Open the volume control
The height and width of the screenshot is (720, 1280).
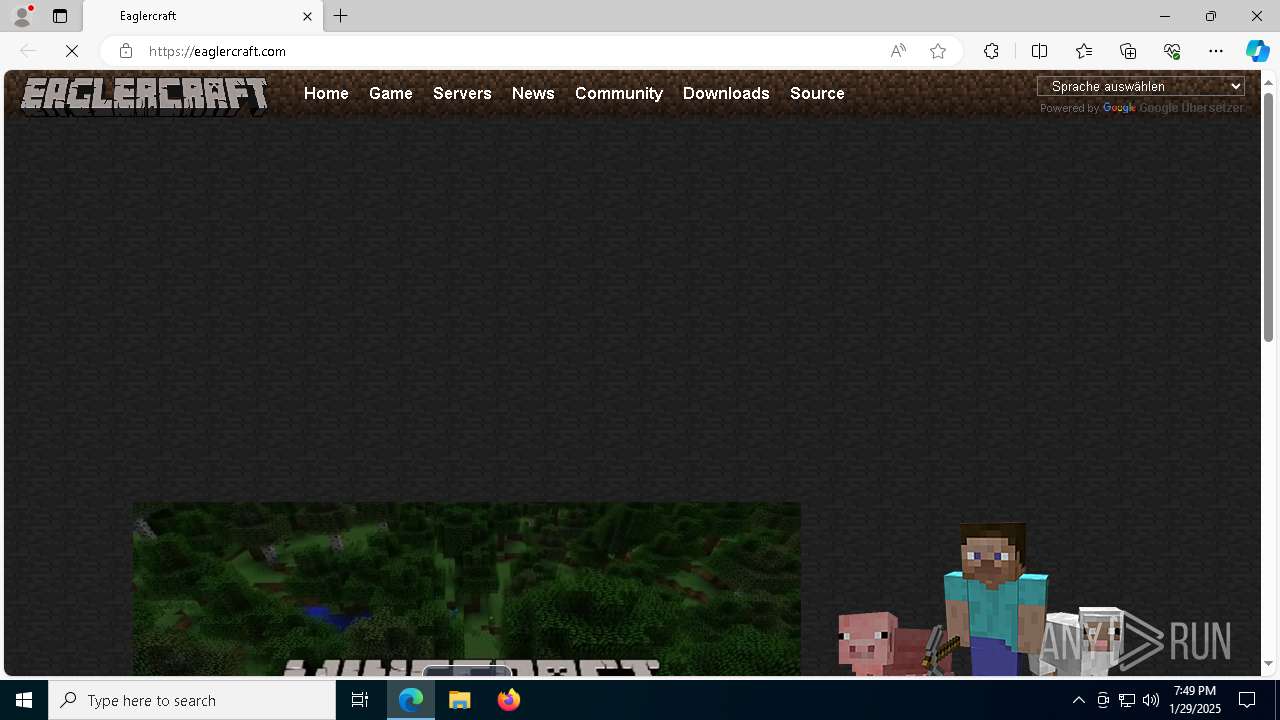[1151, 700]
